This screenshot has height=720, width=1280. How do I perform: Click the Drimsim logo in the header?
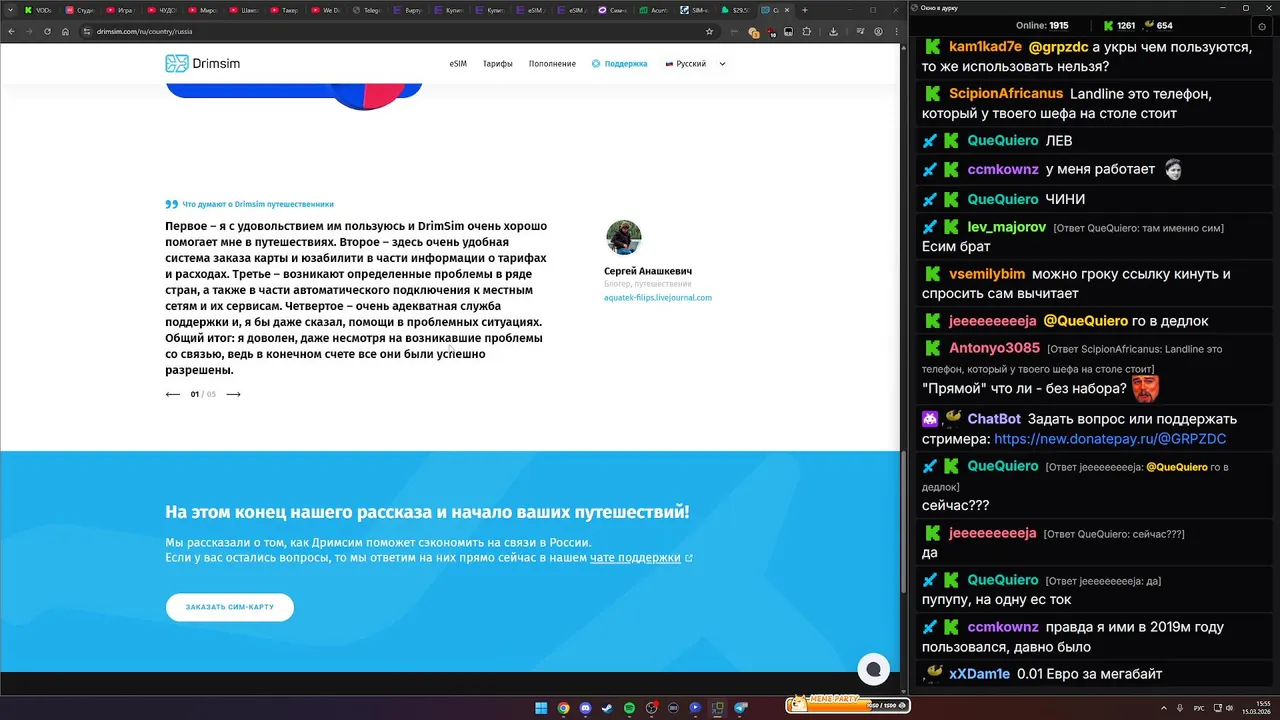(x=202, y=64)
